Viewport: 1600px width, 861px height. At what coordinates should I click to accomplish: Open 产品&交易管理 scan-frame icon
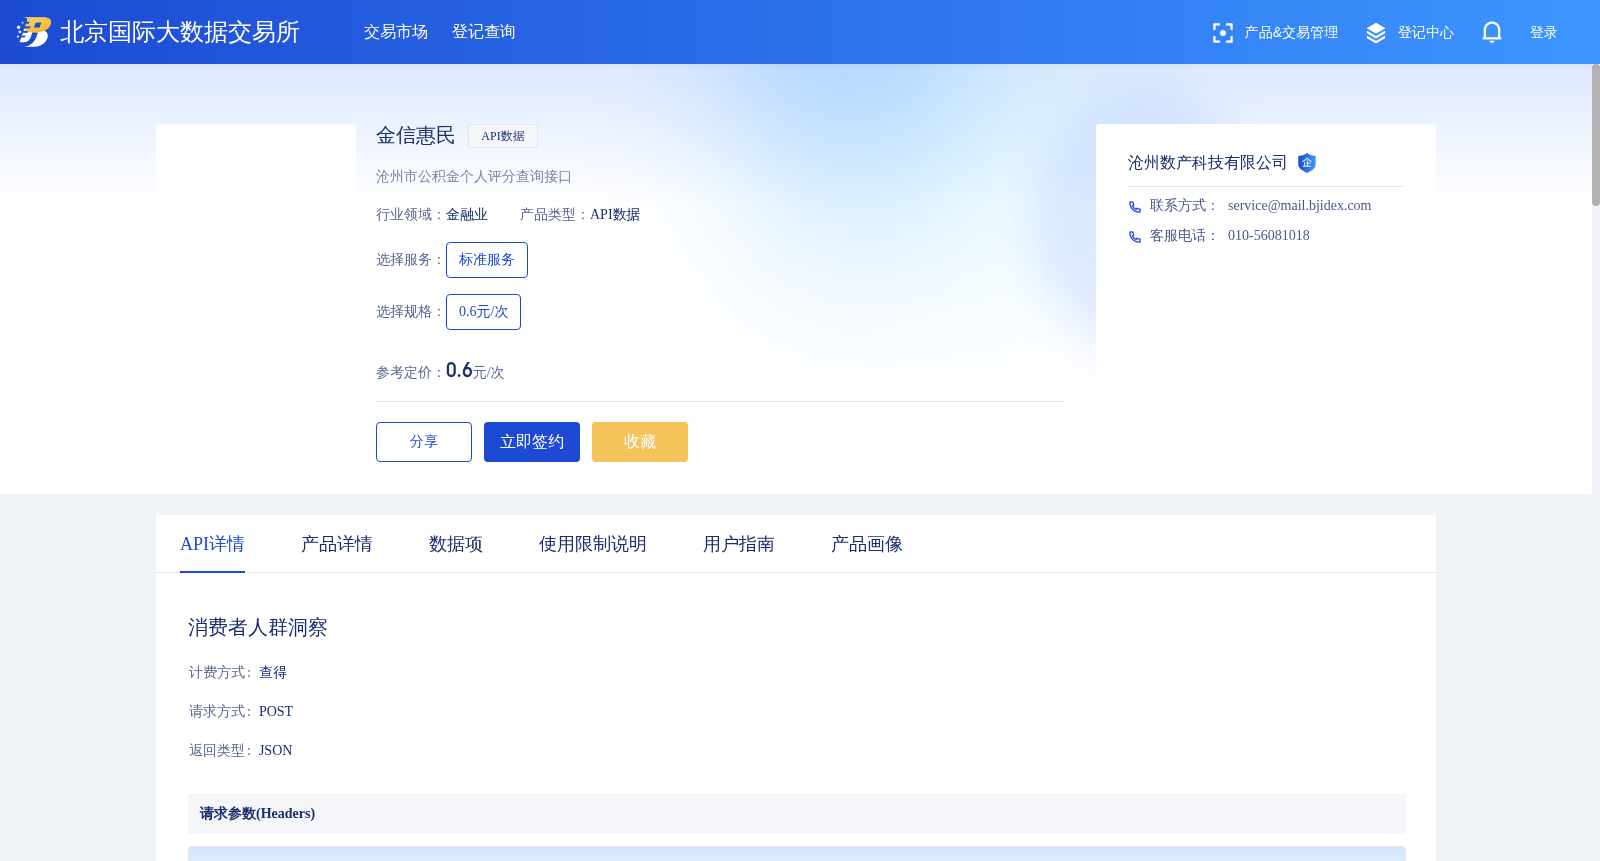(1222, 33)
